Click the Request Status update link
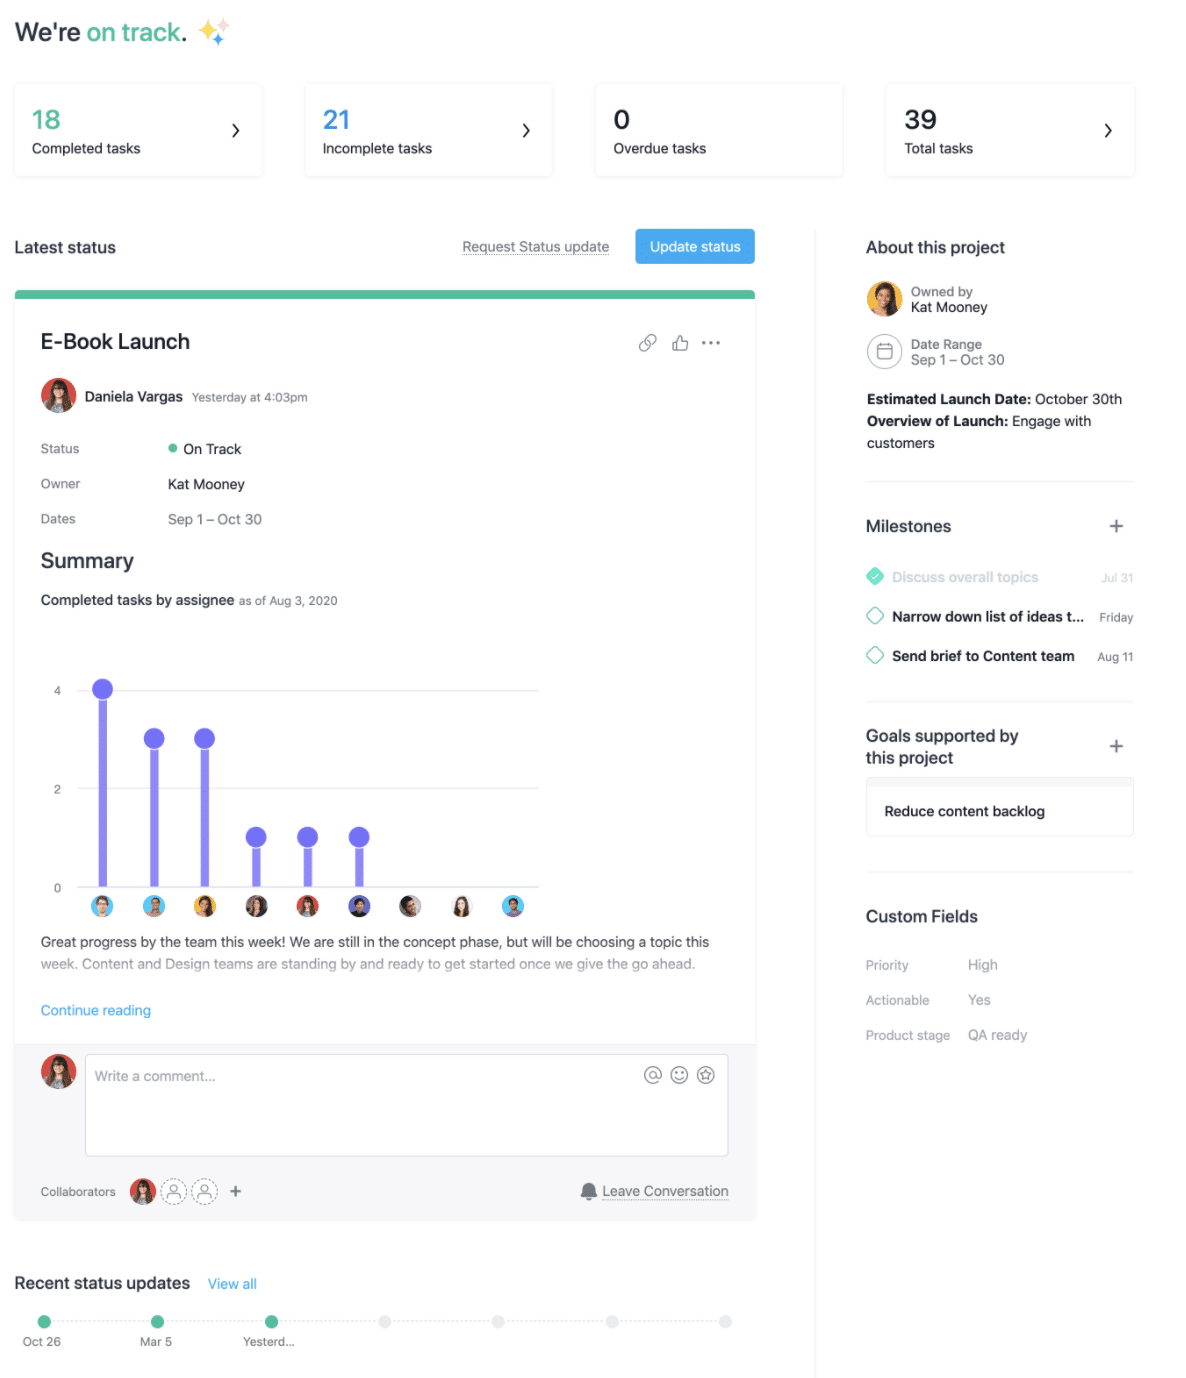This screenshot has height=1378, width=1186. (x=535, y=247)
